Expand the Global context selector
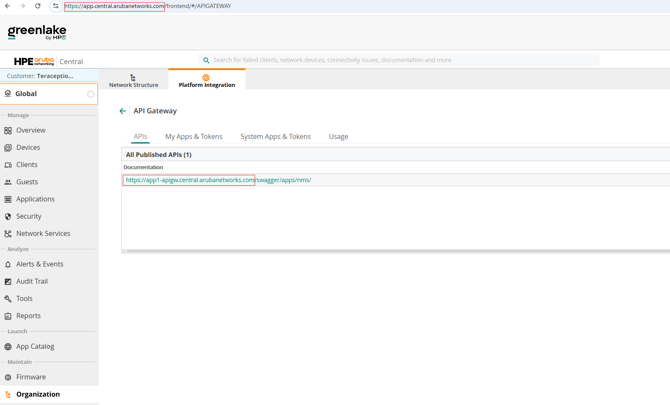This screenshot has height=405, width=670. tap(49, 94)
